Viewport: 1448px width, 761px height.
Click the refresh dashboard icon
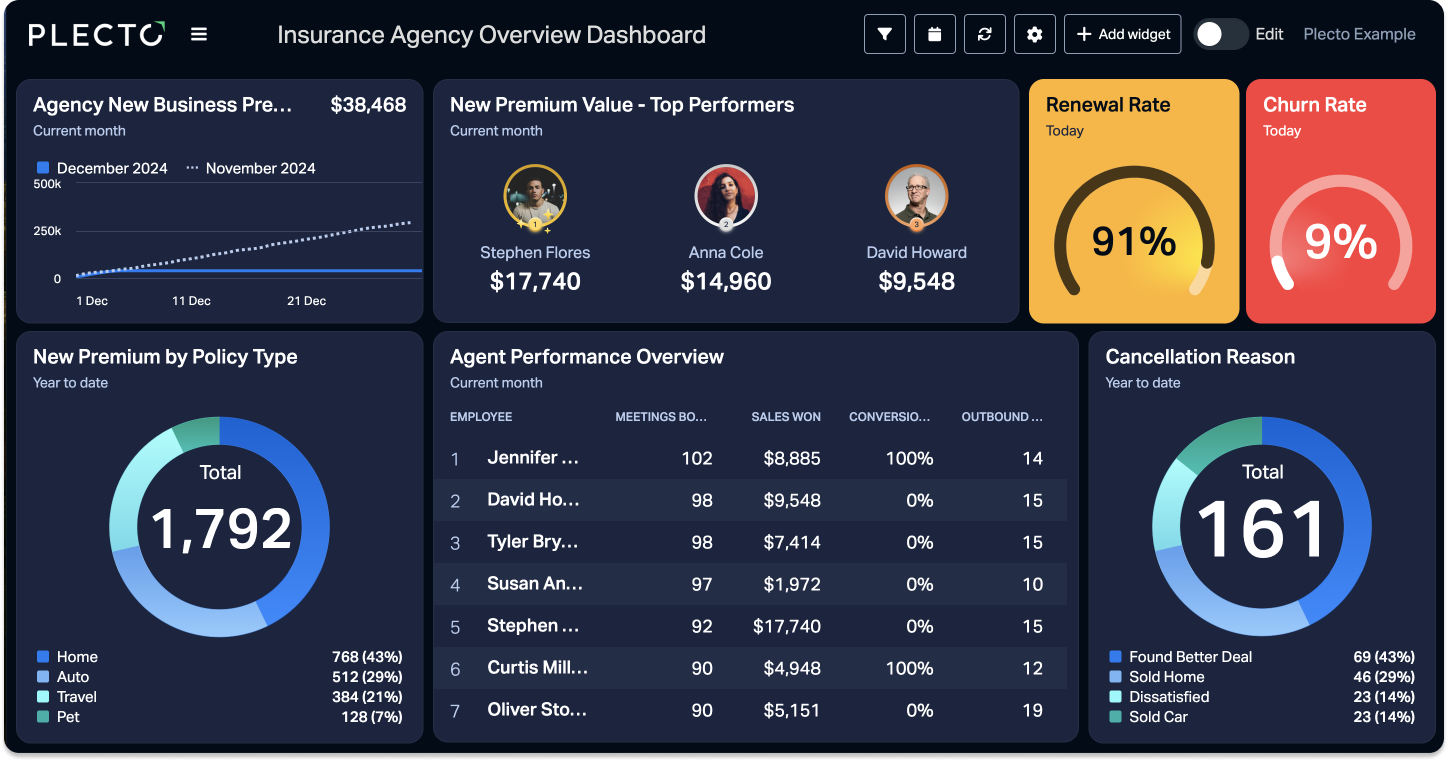985,34
